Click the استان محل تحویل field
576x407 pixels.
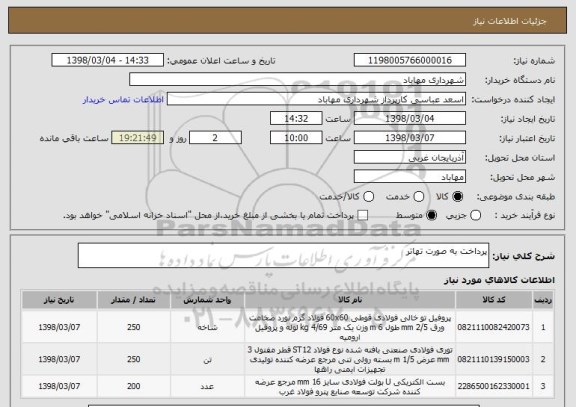[410, 158]
